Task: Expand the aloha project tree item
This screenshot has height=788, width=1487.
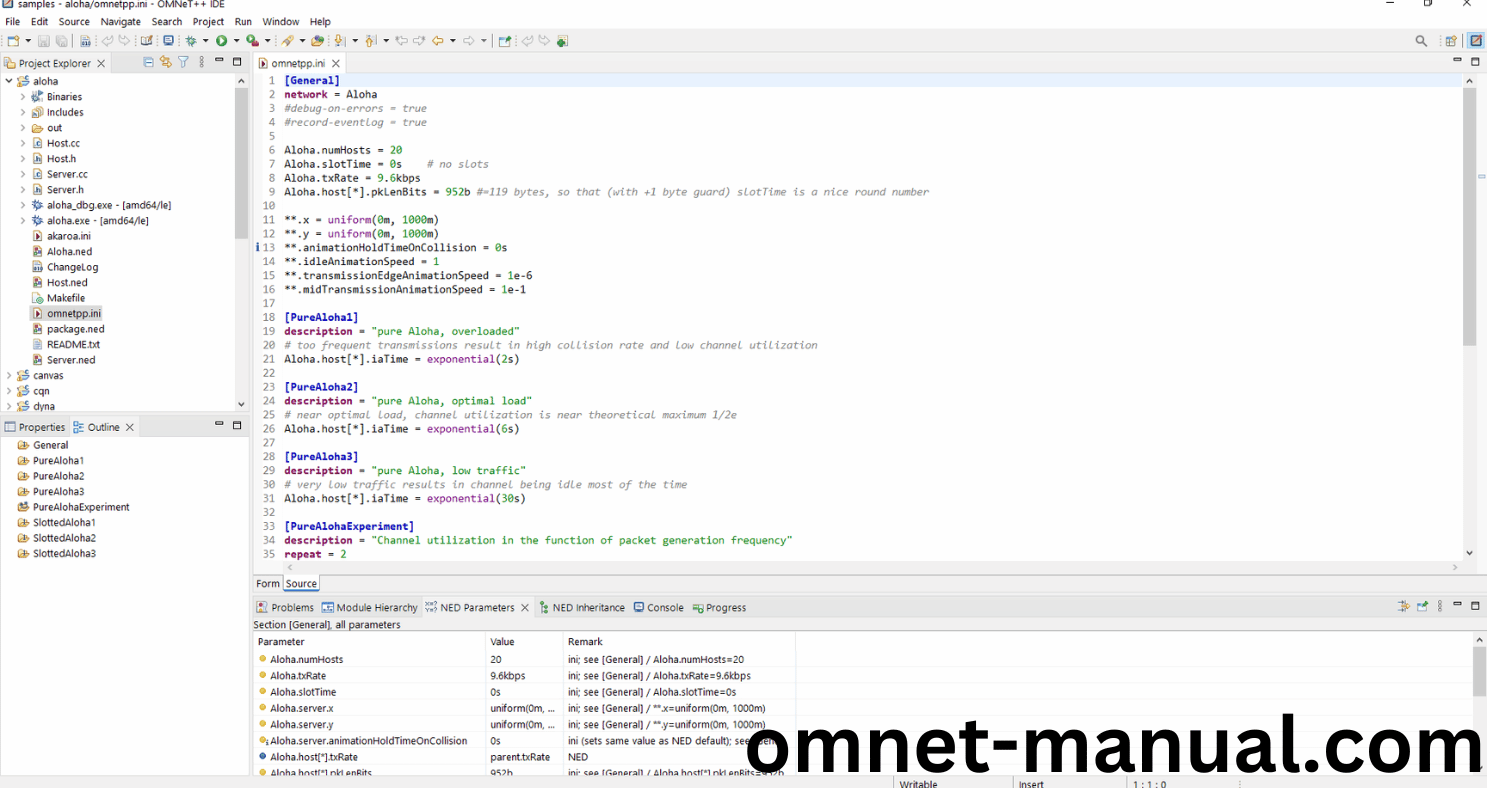Action: [x=8, y=80]
